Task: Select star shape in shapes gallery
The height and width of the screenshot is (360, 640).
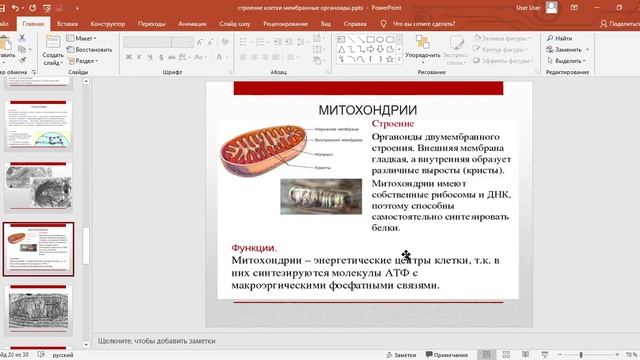Action: pyautogui.click(x=390, y=59)
